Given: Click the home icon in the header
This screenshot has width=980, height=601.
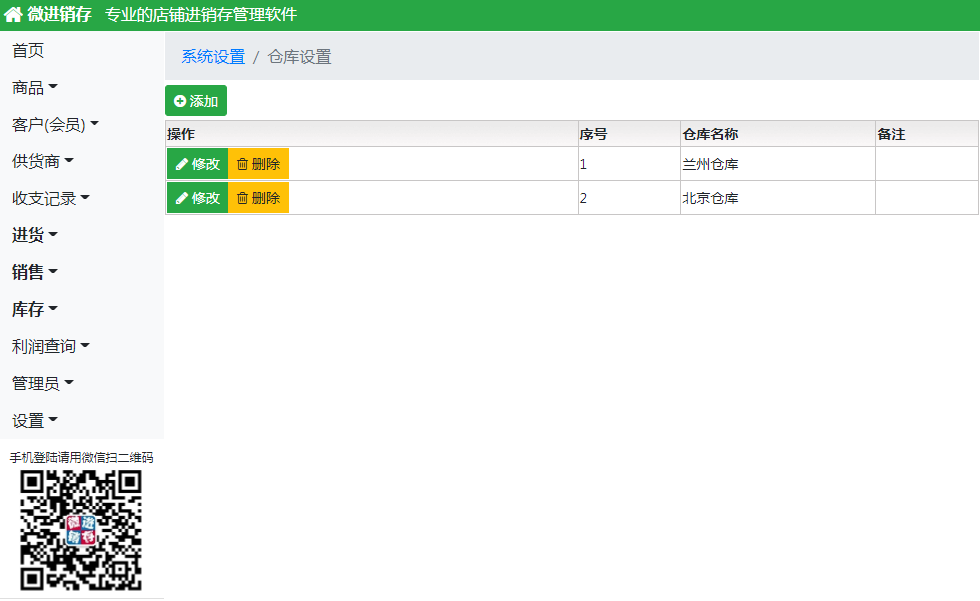Looking at the screenshot, I should click(x=13, y=14).
